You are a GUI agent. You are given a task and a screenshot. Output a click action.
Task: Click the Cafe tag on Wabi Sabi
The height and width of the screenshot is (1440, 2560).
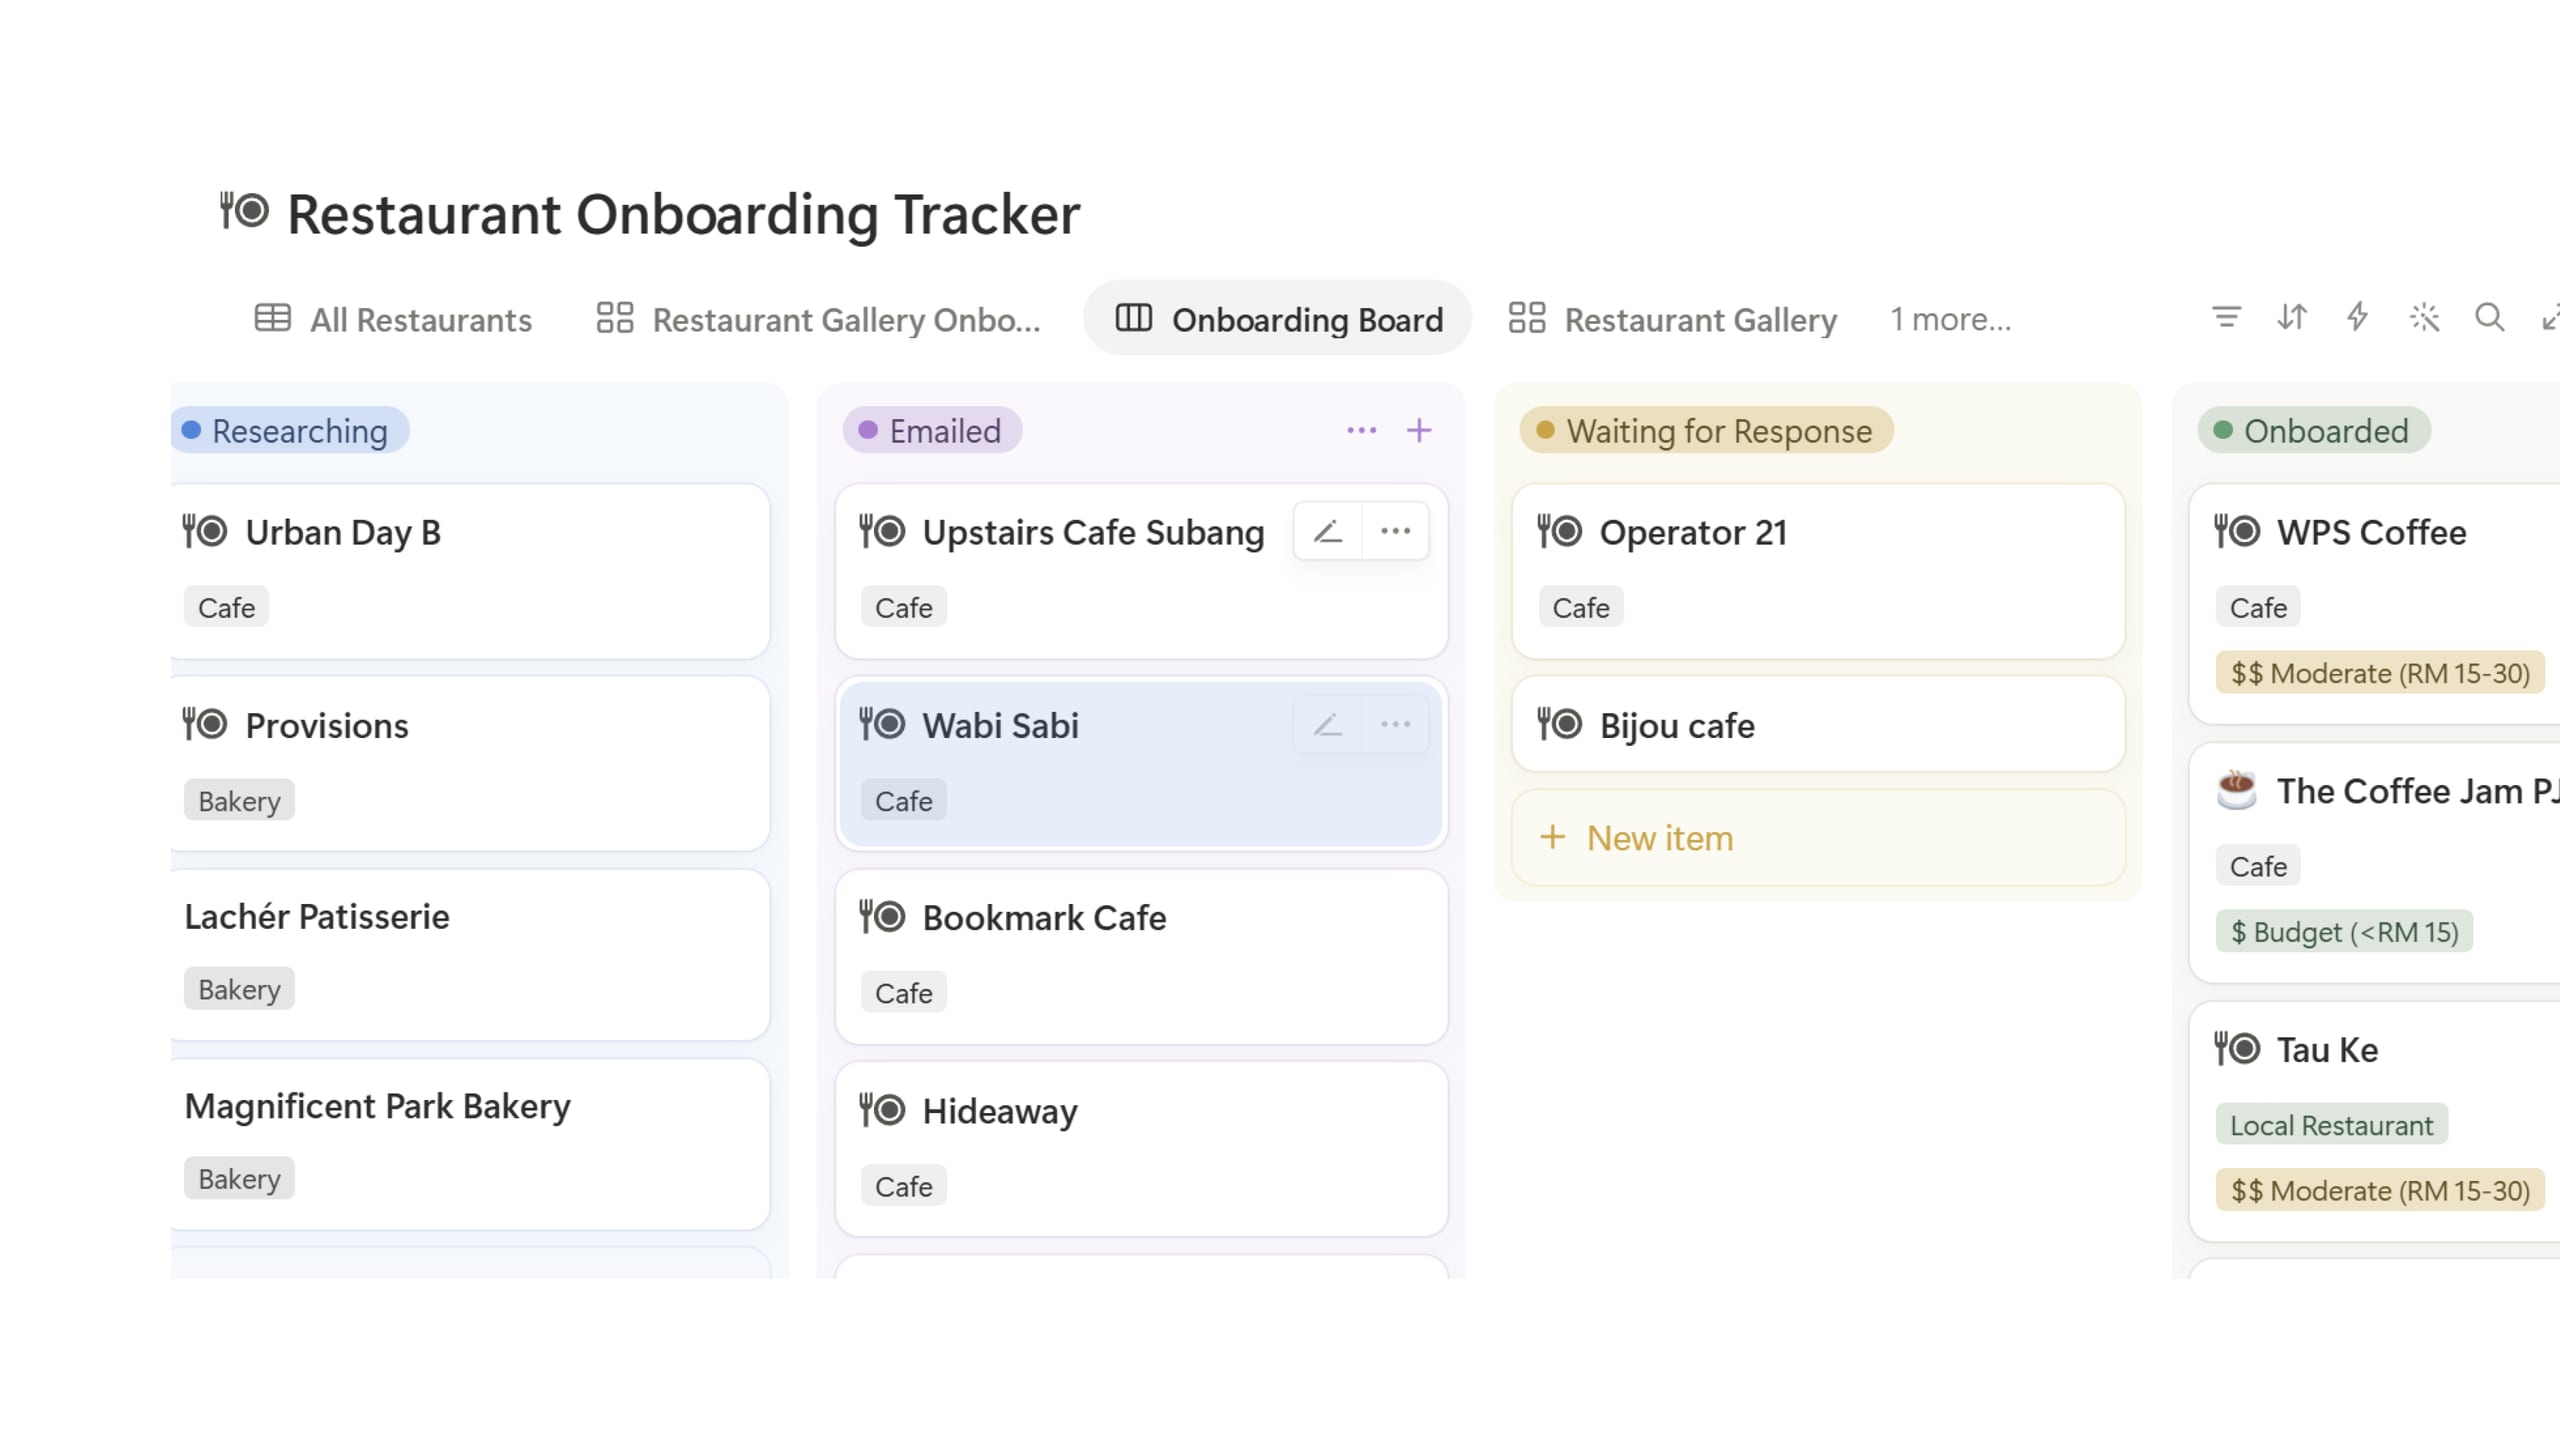pos(903,800)
